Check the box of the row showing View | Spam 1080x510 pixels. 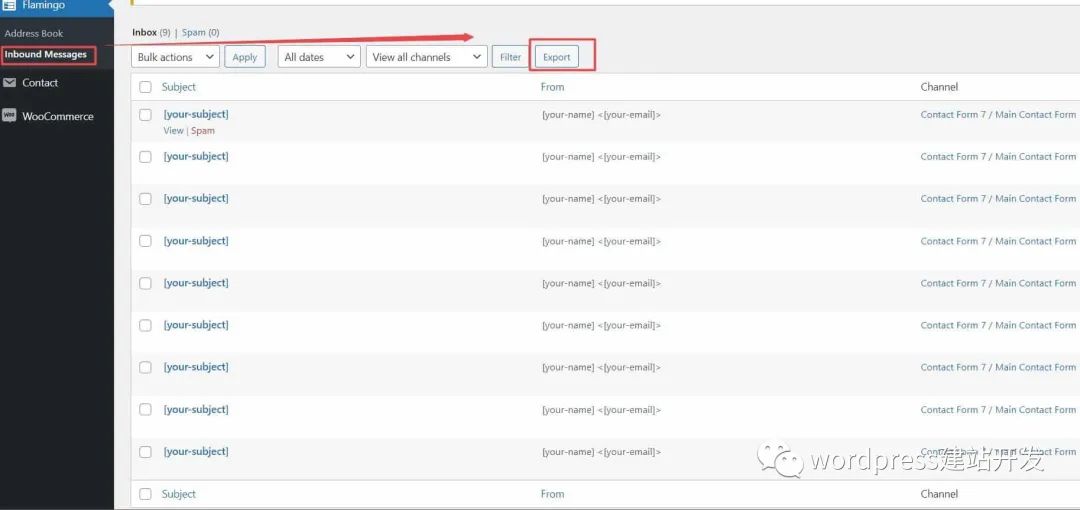click(145, 115)
